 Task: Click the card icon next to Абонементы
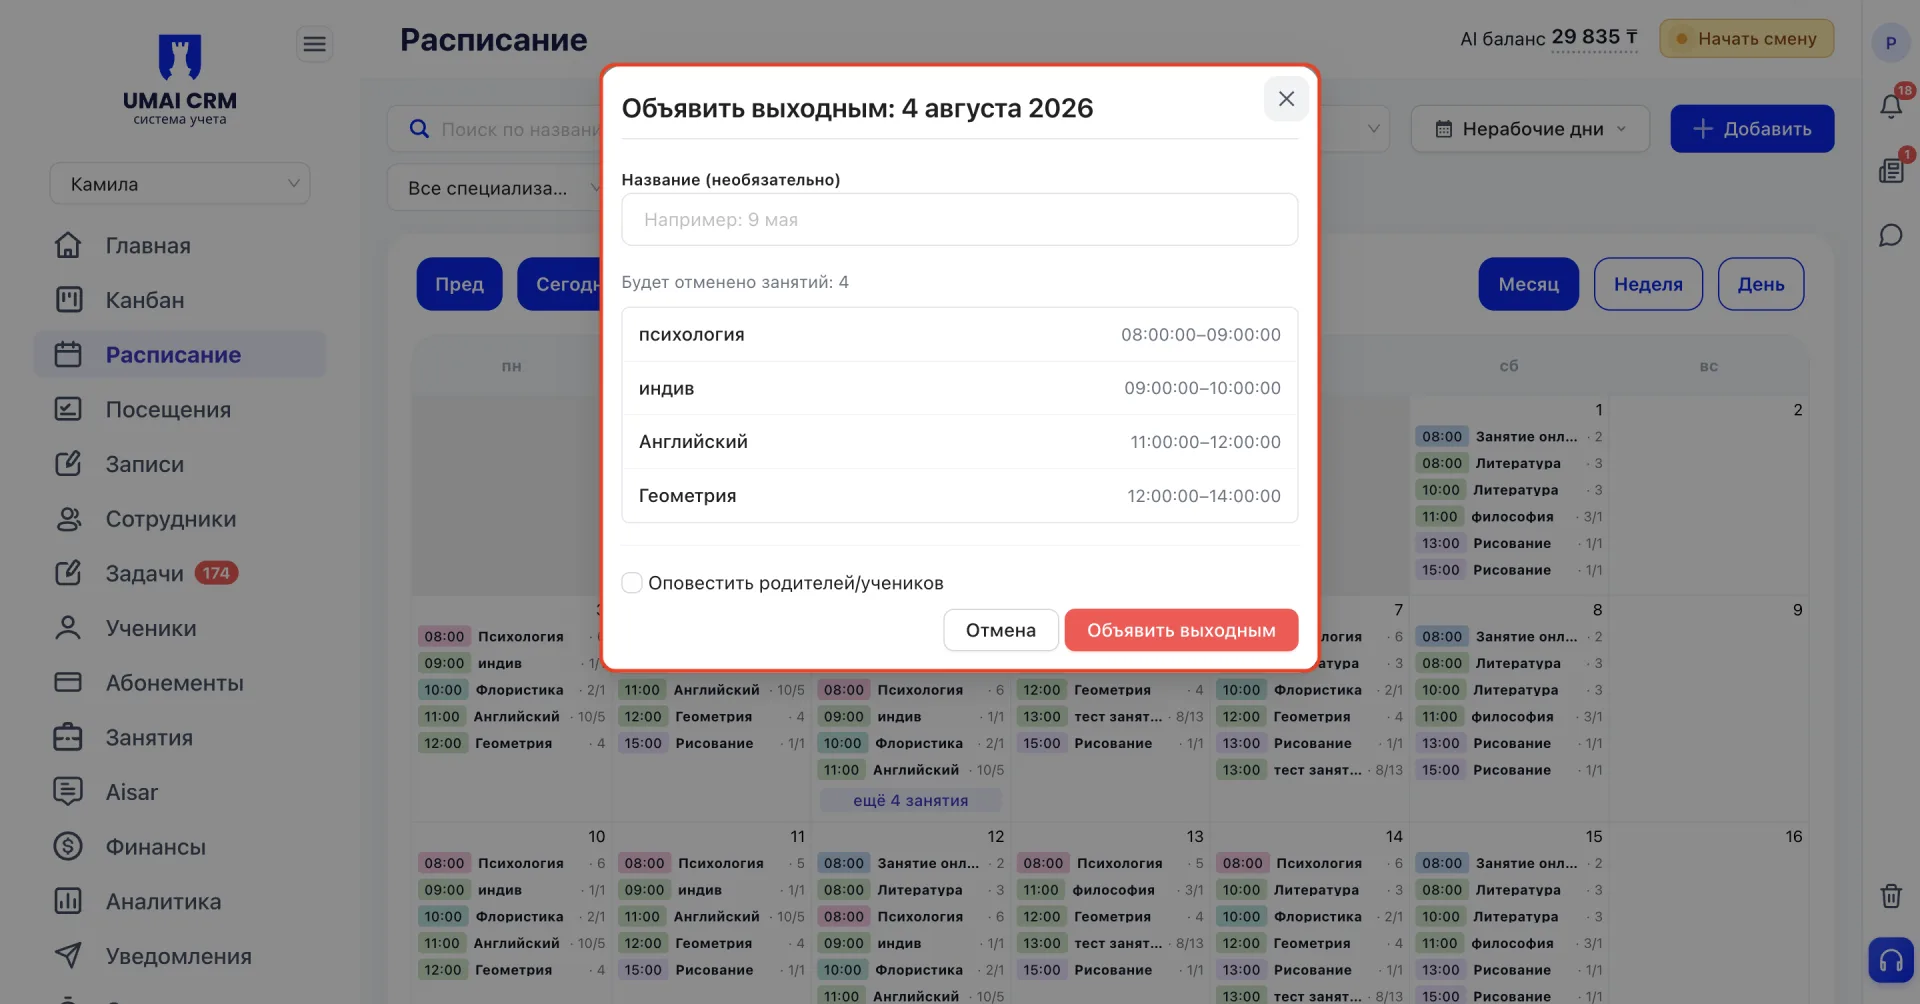pos(68,682)
